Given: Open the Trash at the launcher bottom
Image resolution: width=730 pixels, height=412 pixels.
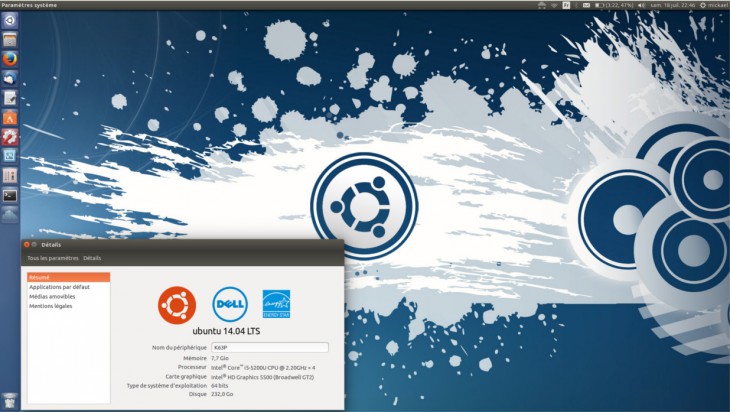Looking at the screenshot, I should tap(10, 401).
